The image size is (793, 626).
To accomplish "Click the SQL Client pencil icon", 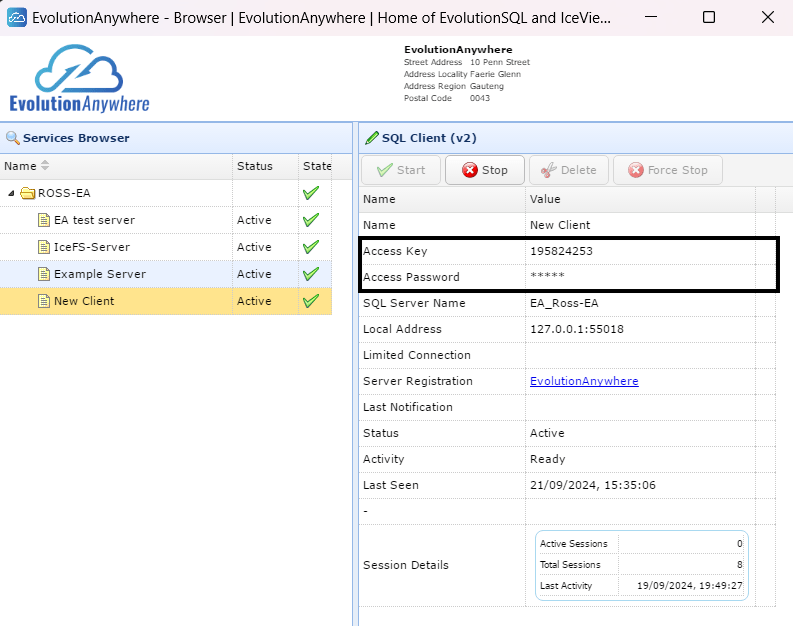I will 372,138.
